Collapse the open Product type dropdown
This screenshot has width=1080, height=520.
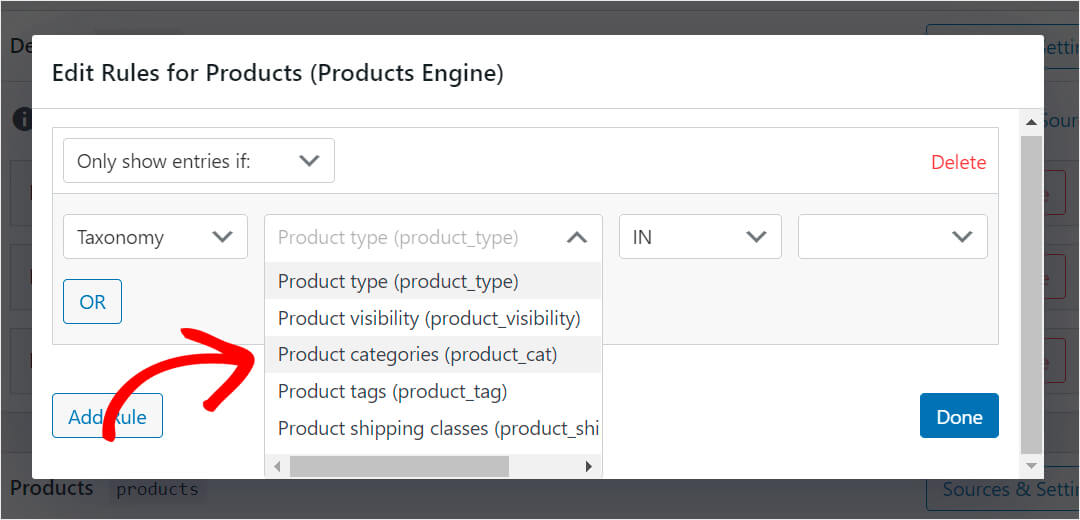576,238
